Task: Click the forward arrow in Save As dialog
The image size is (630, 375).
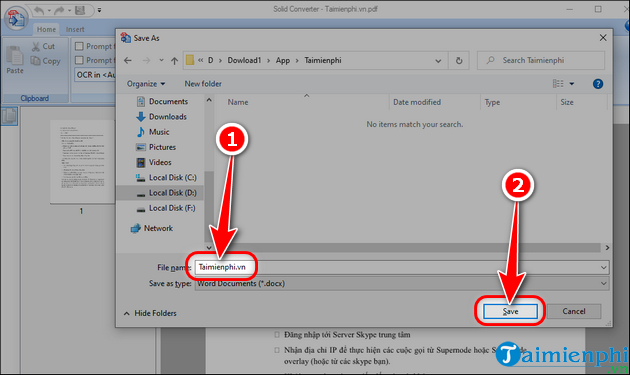Action: pyautogui.click(x=146, y=60)
